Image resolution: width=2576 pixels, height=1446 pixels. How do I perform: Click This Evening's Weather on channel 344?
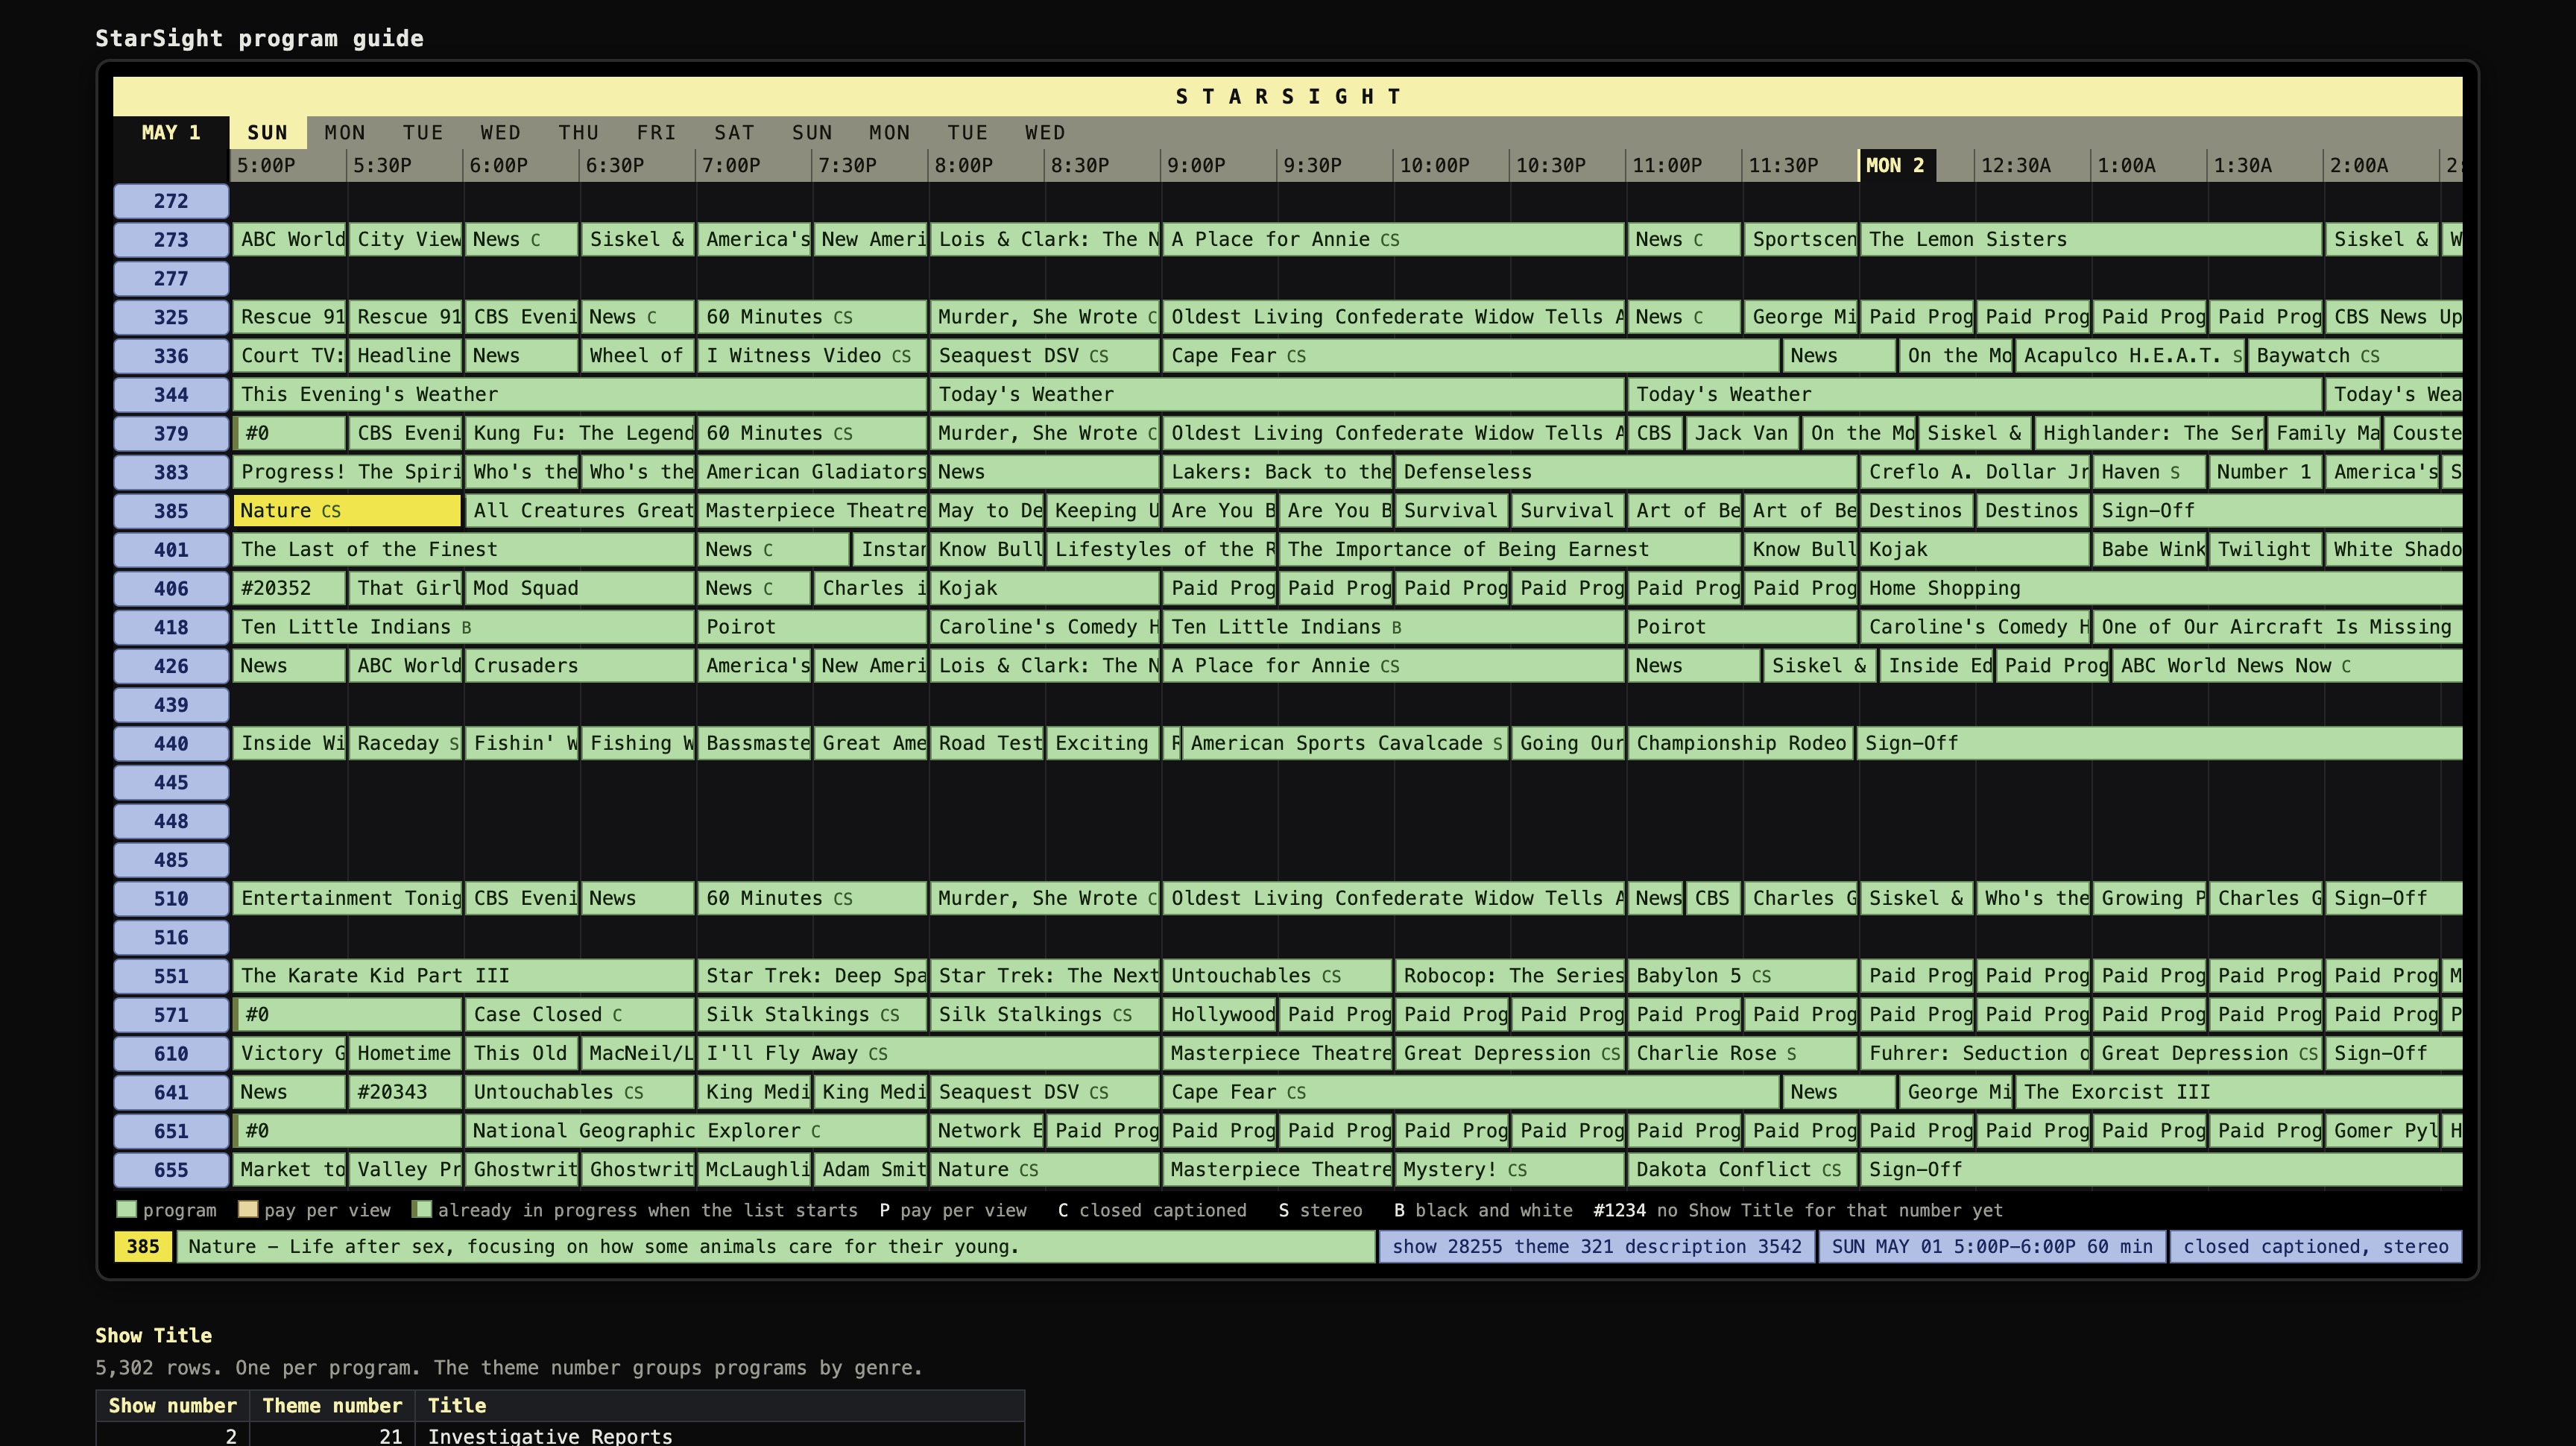click(x=579, y=394)
